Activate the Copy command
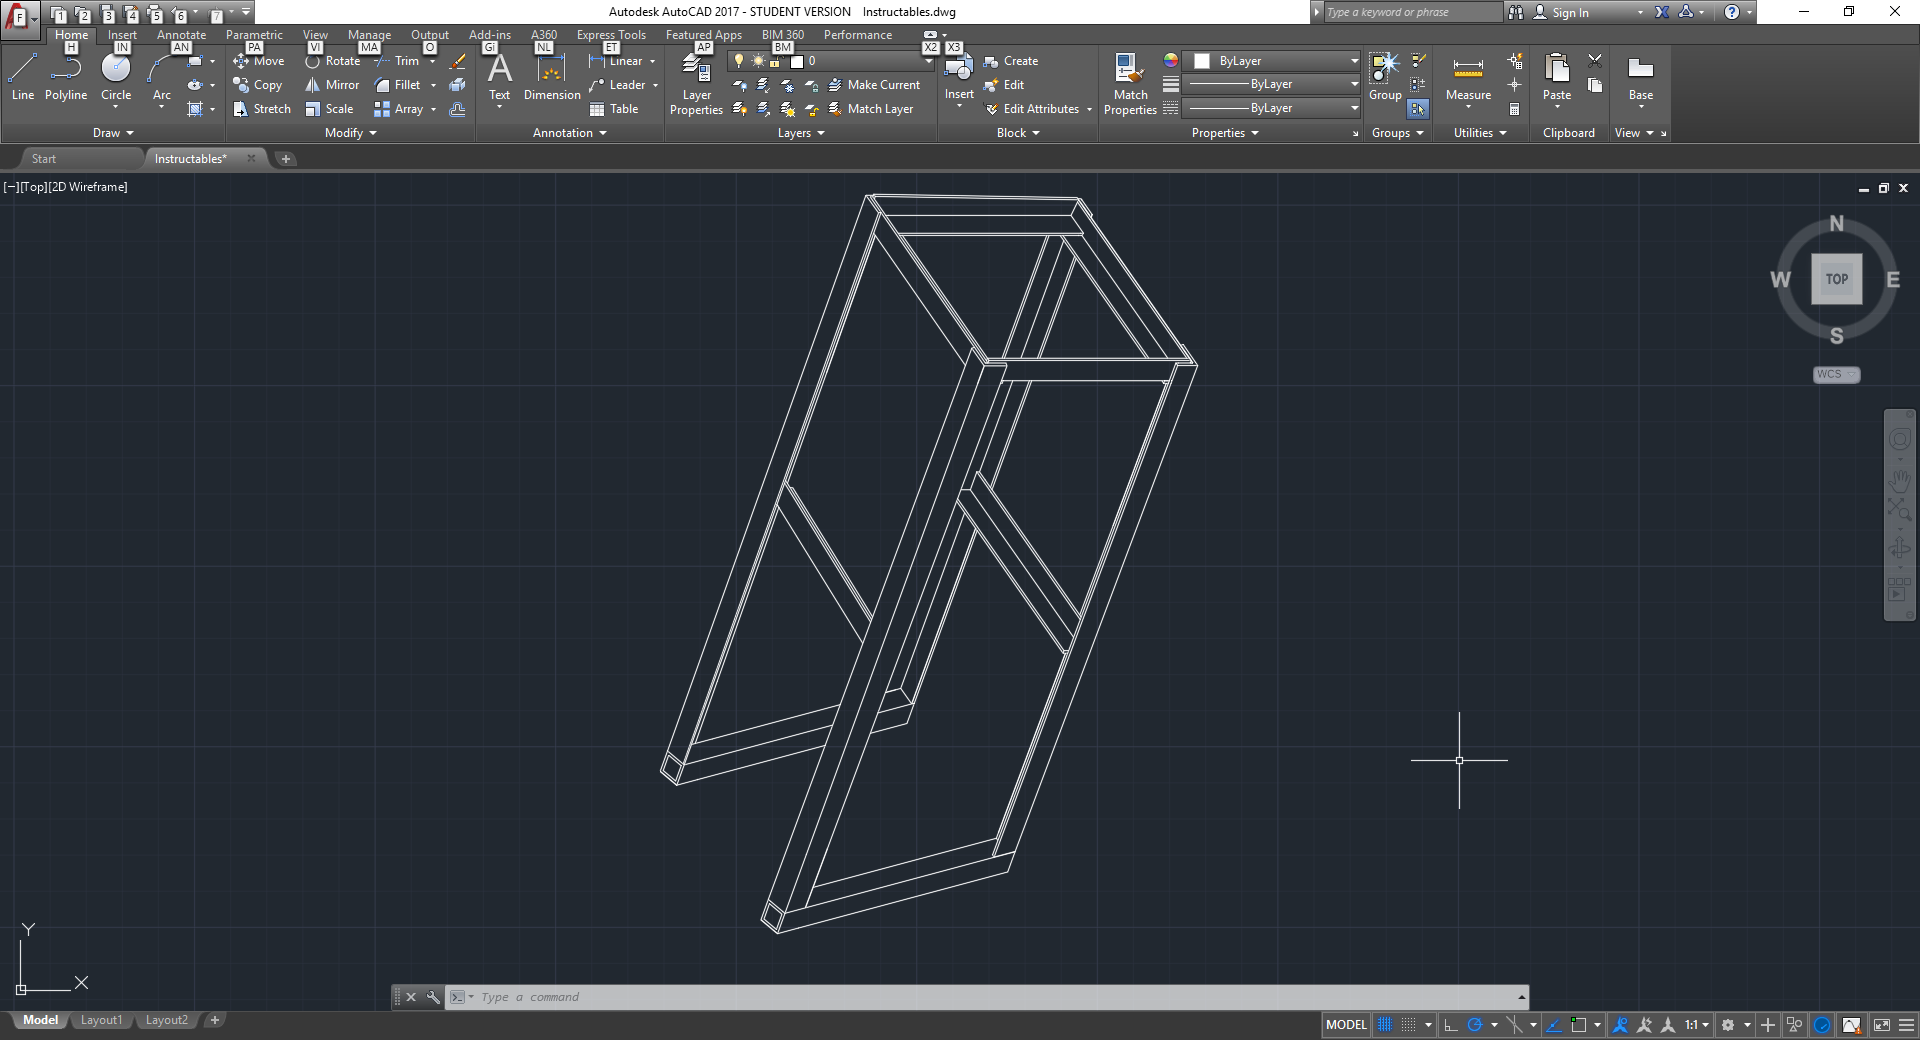 click(x=258, y=85)
